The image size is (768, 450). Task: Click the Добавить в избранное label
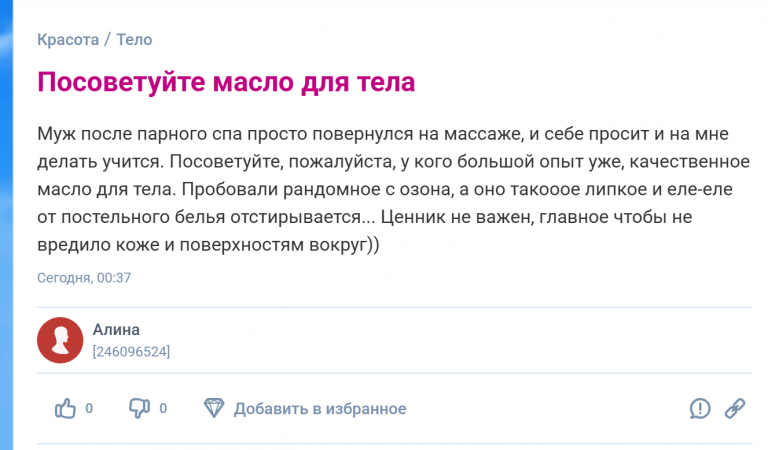320,408
